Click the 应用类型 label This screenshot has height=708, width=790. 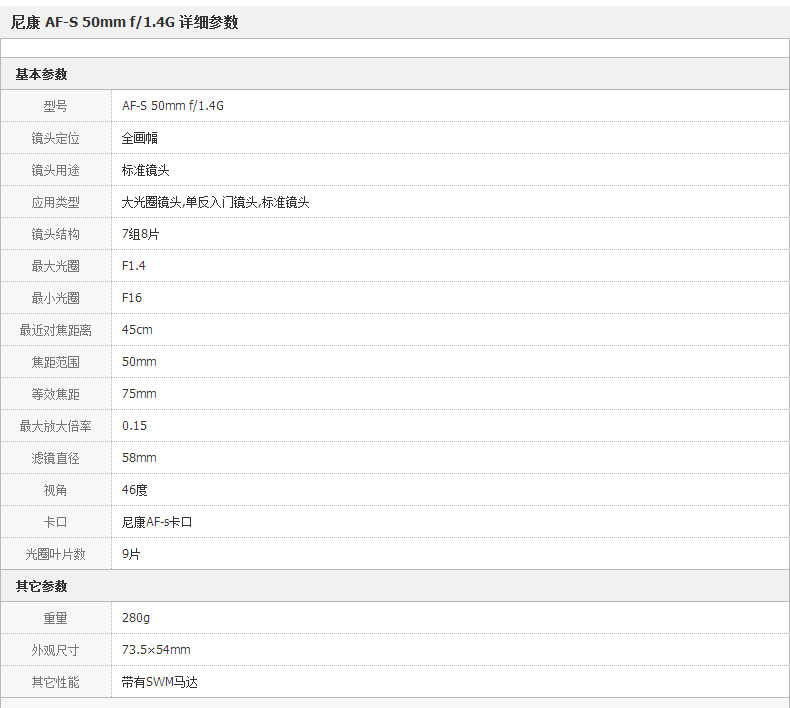55,202
